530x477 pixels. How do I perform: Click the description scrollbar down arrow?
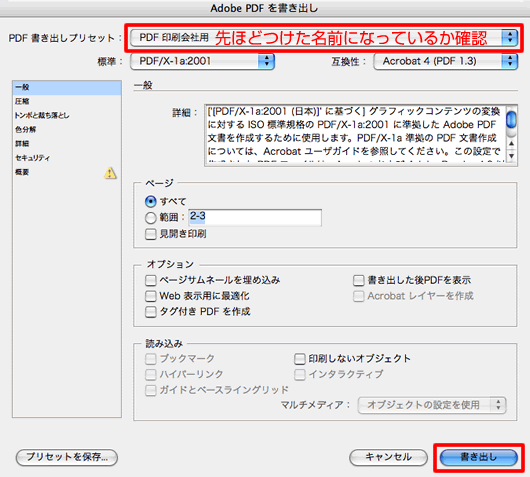pos(511,156)
